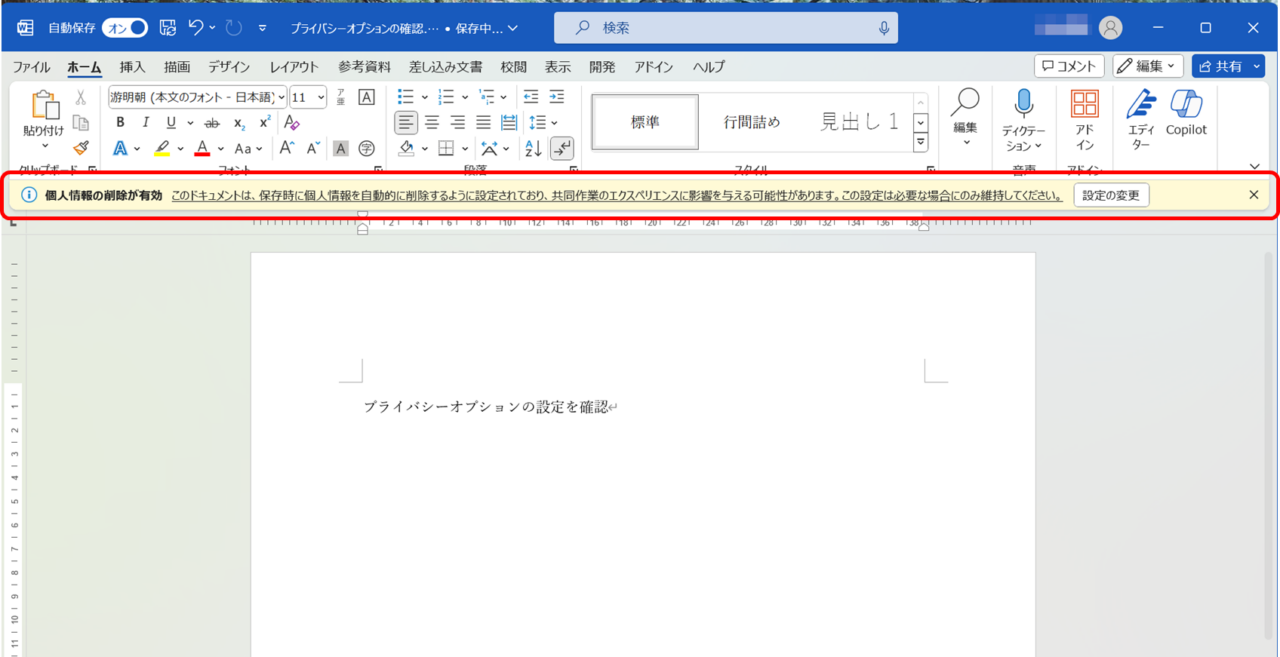
Task: Open the ファイル menu tab
Action: tap(31, 67)
